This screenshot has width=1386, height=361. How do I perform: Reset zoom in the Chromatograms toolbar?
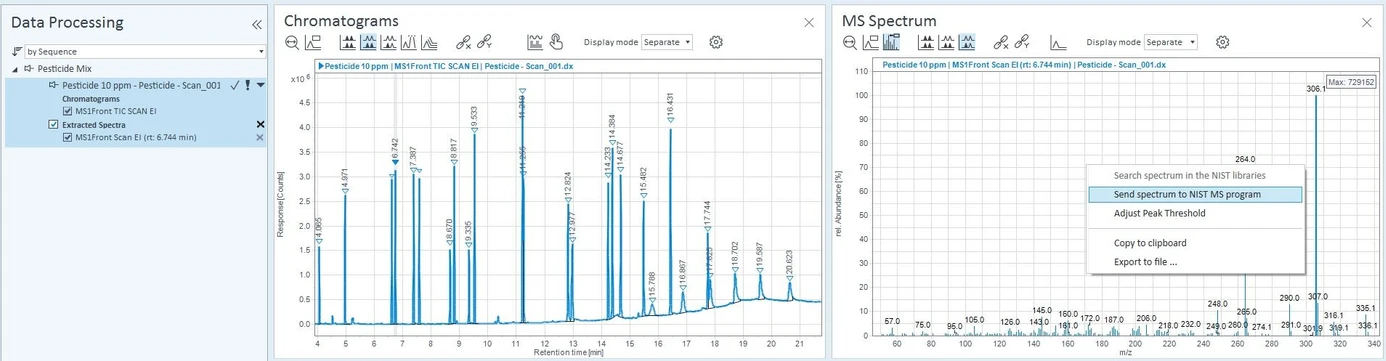292,42
